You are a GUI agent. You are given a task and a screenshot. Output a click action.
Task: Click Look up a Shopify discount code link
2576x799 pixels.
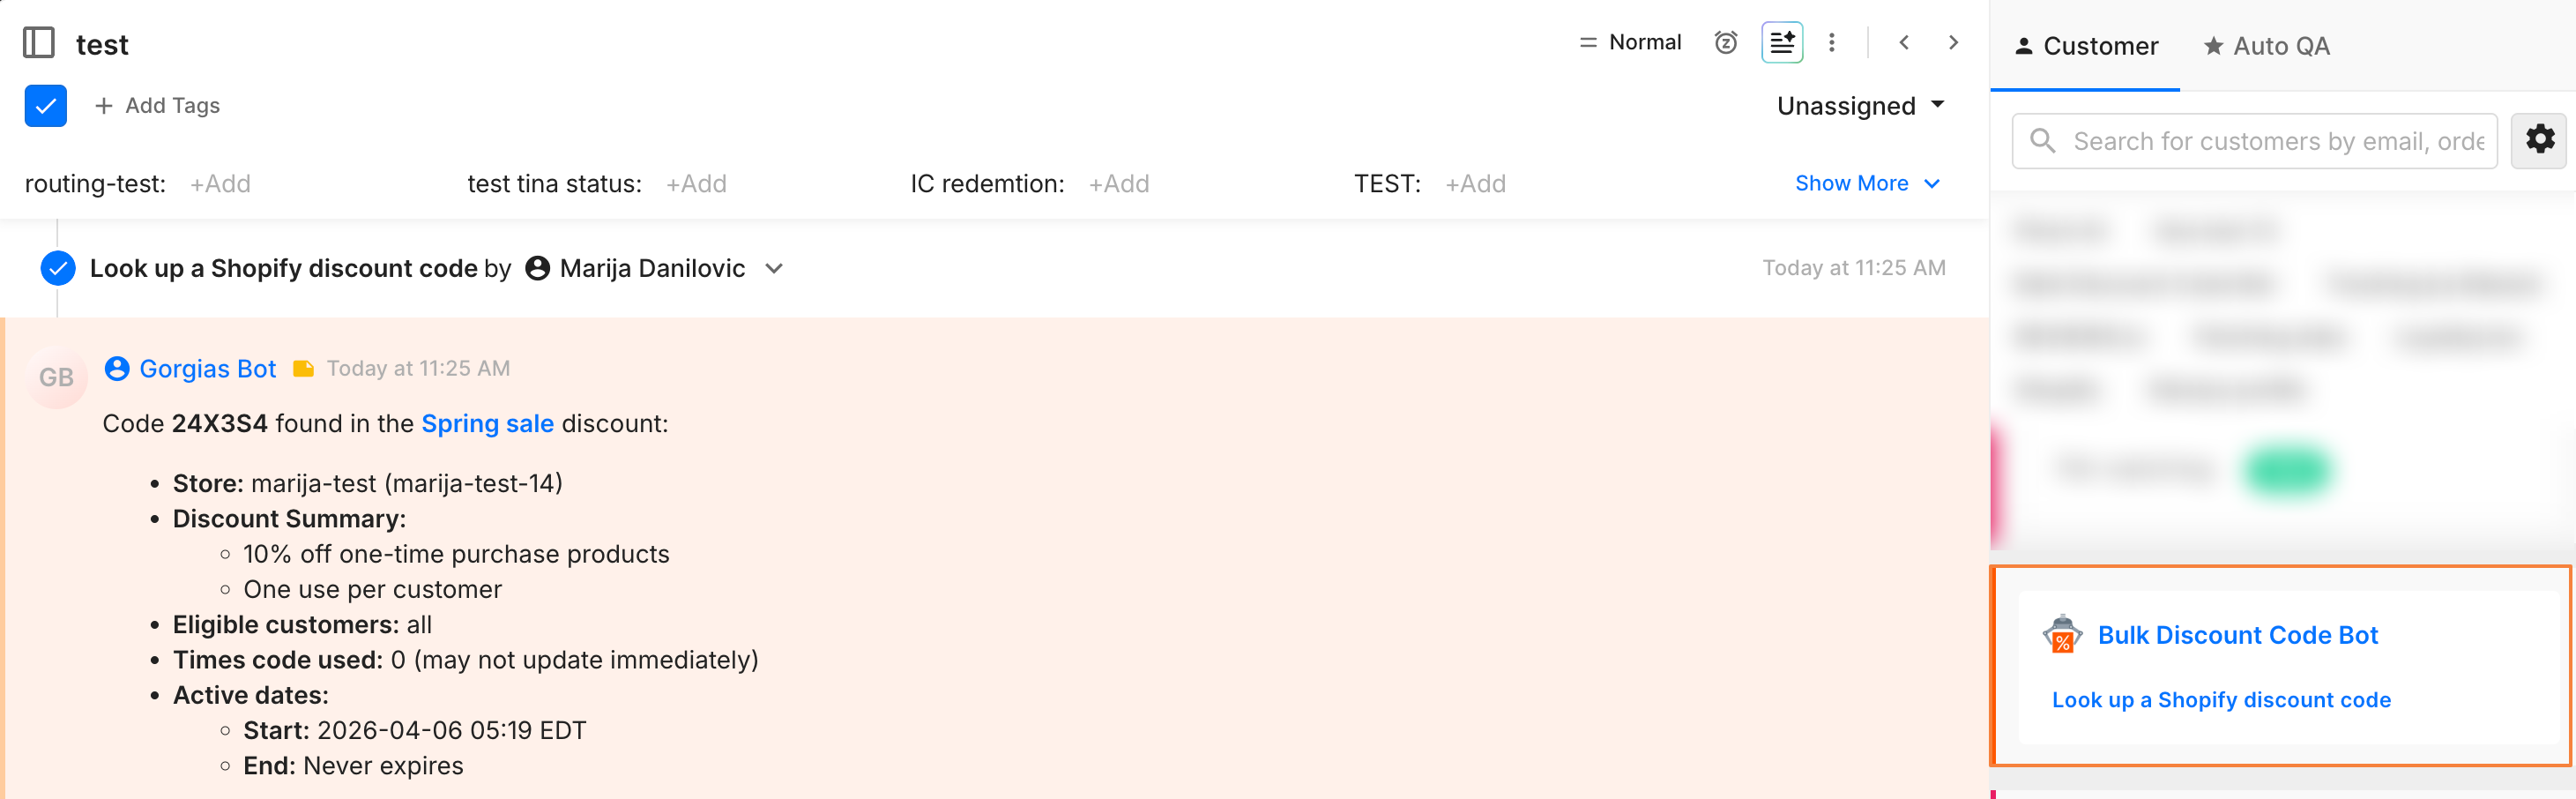coord(2220,700)
